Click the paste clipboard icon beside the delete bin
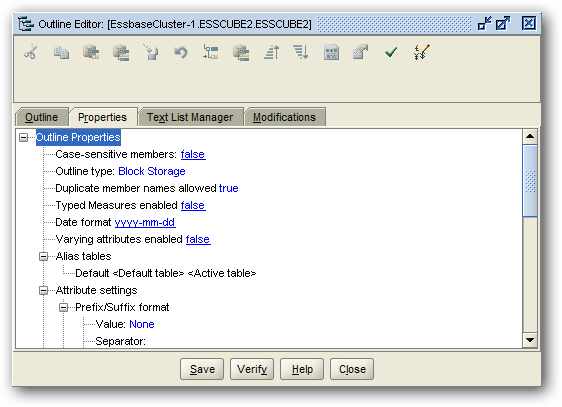This screenshot has height=407, width=562. point(121,52)
